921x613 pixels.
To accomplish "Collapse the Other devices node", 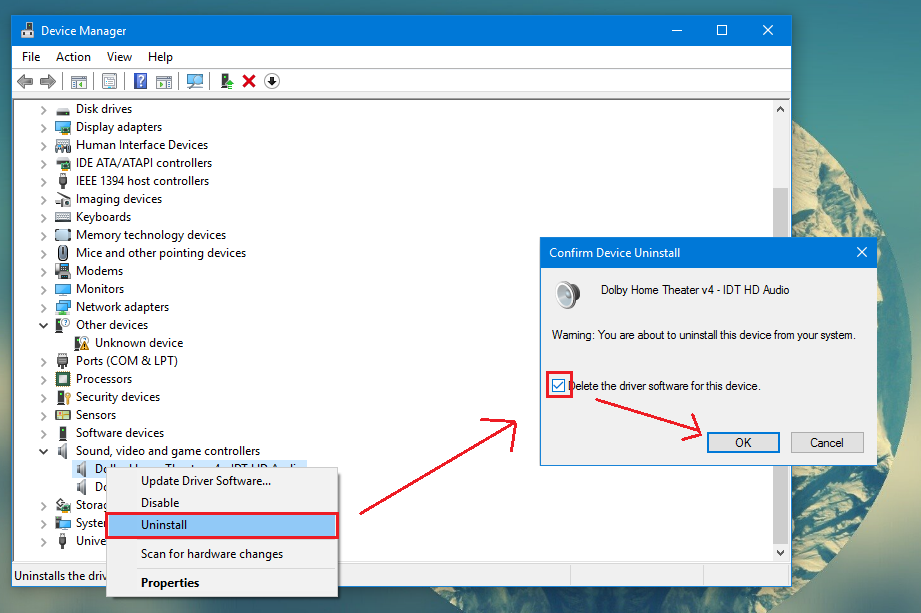I will [43, 325].
